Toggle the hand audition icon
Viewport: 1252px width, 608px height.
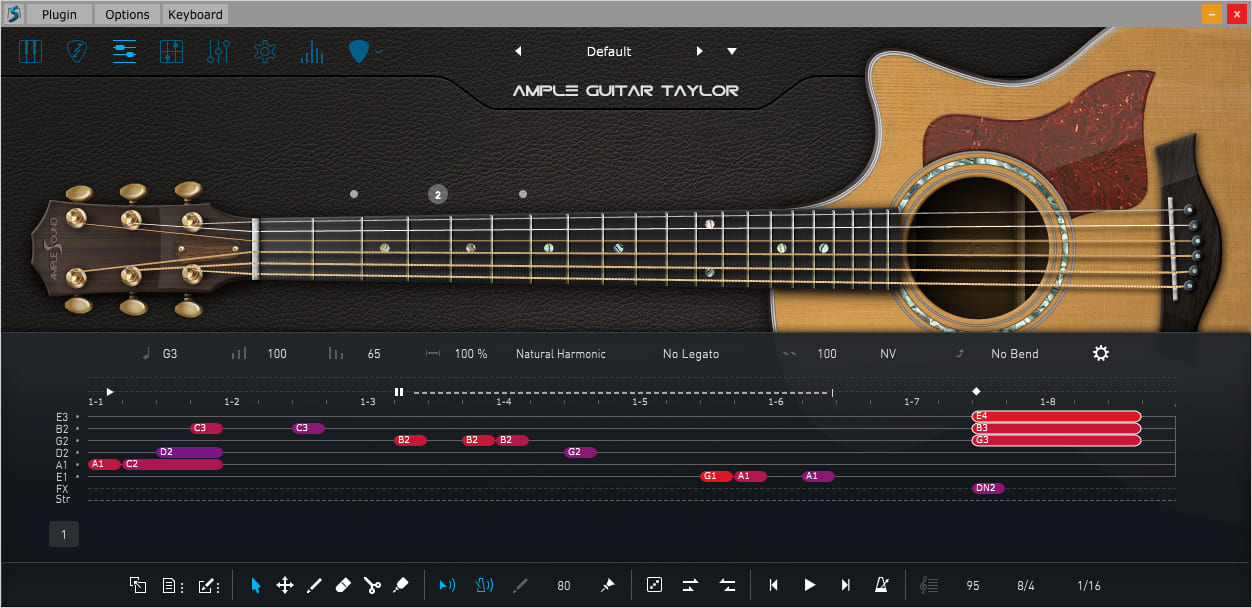484,585
